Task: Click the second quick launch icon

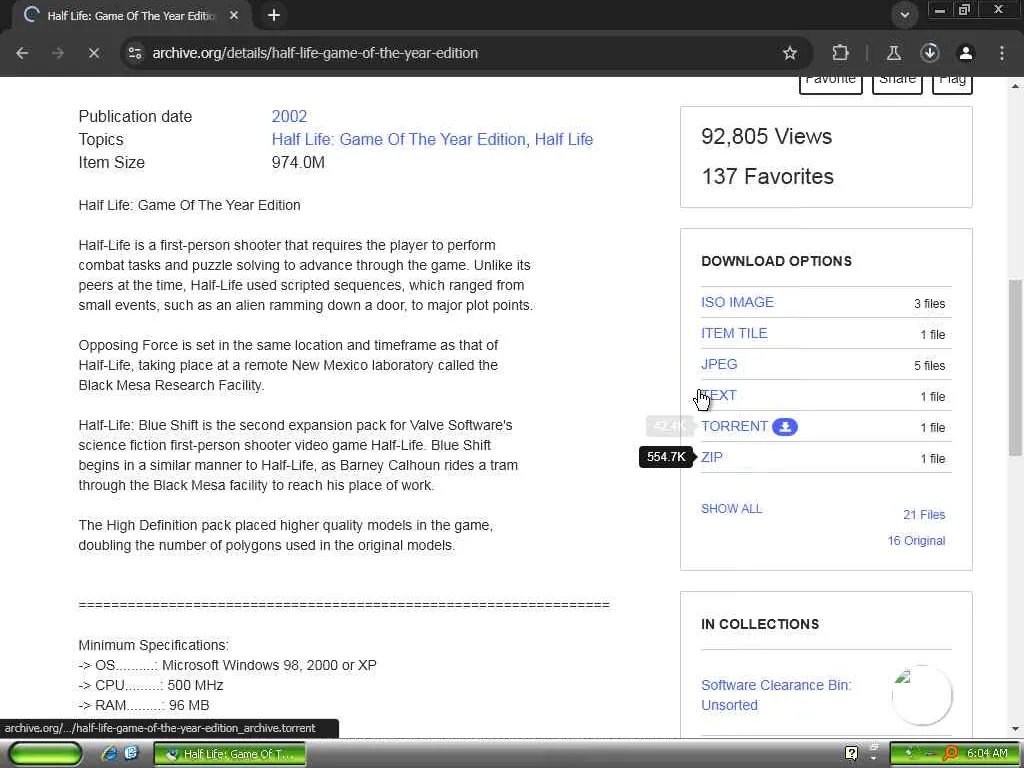Action: point(131,754)
